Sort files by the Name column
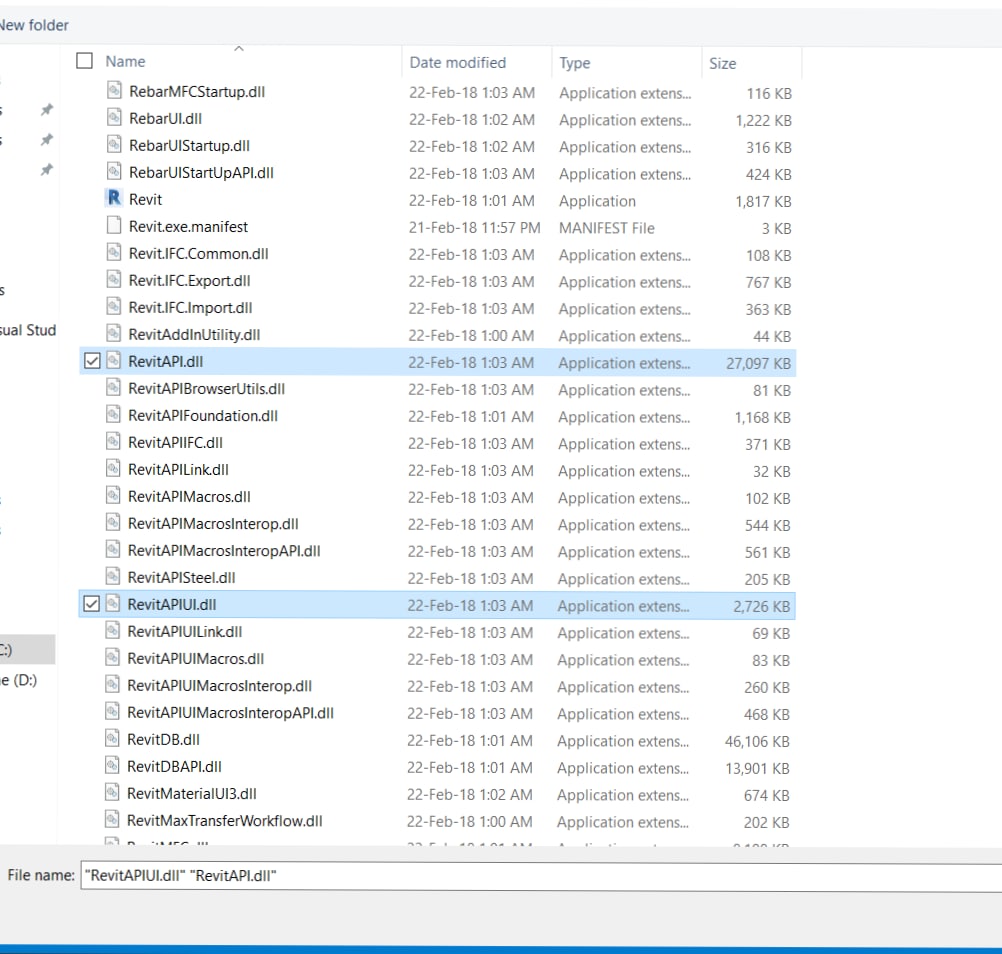The width and height of the screenshot is (1002, 954). coord(126,62)
